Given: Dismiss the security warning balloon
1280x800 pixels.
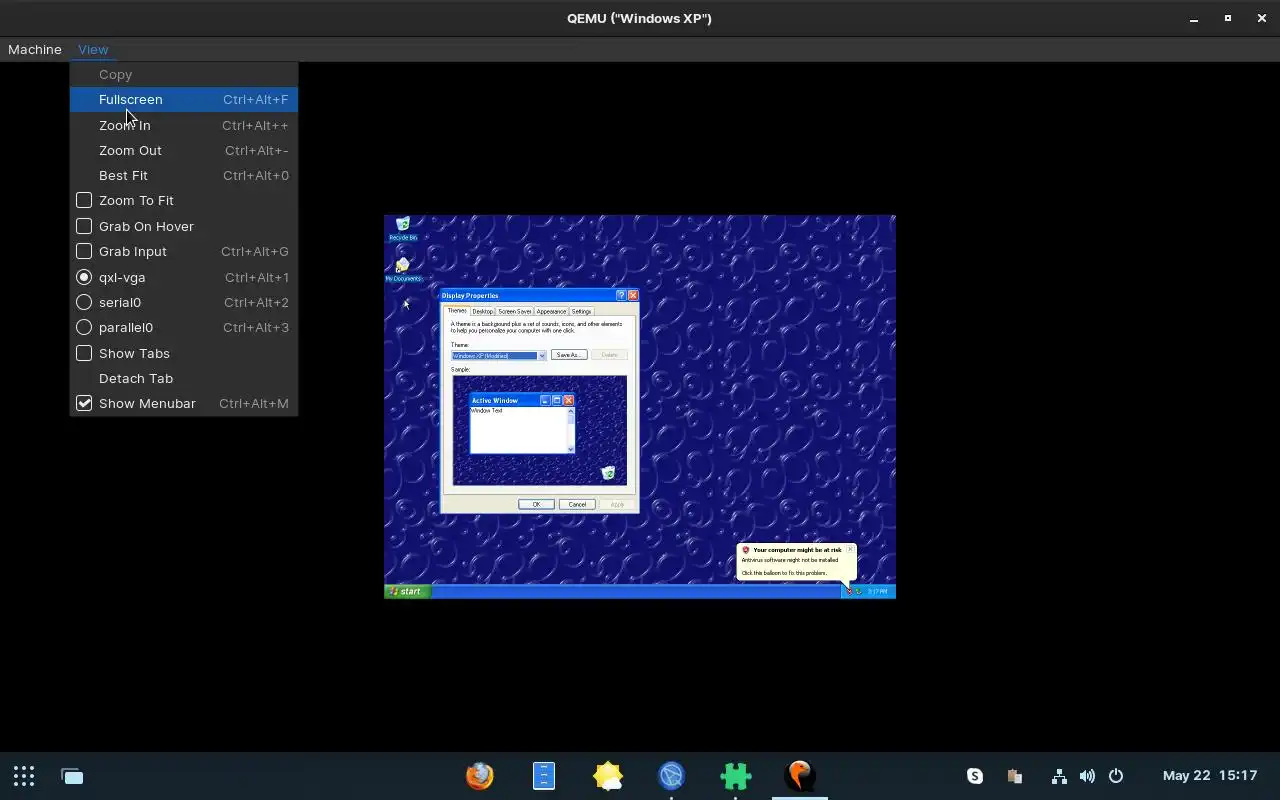Looking at the screenshot, I should pyautogui.click(x=850, y=549).
